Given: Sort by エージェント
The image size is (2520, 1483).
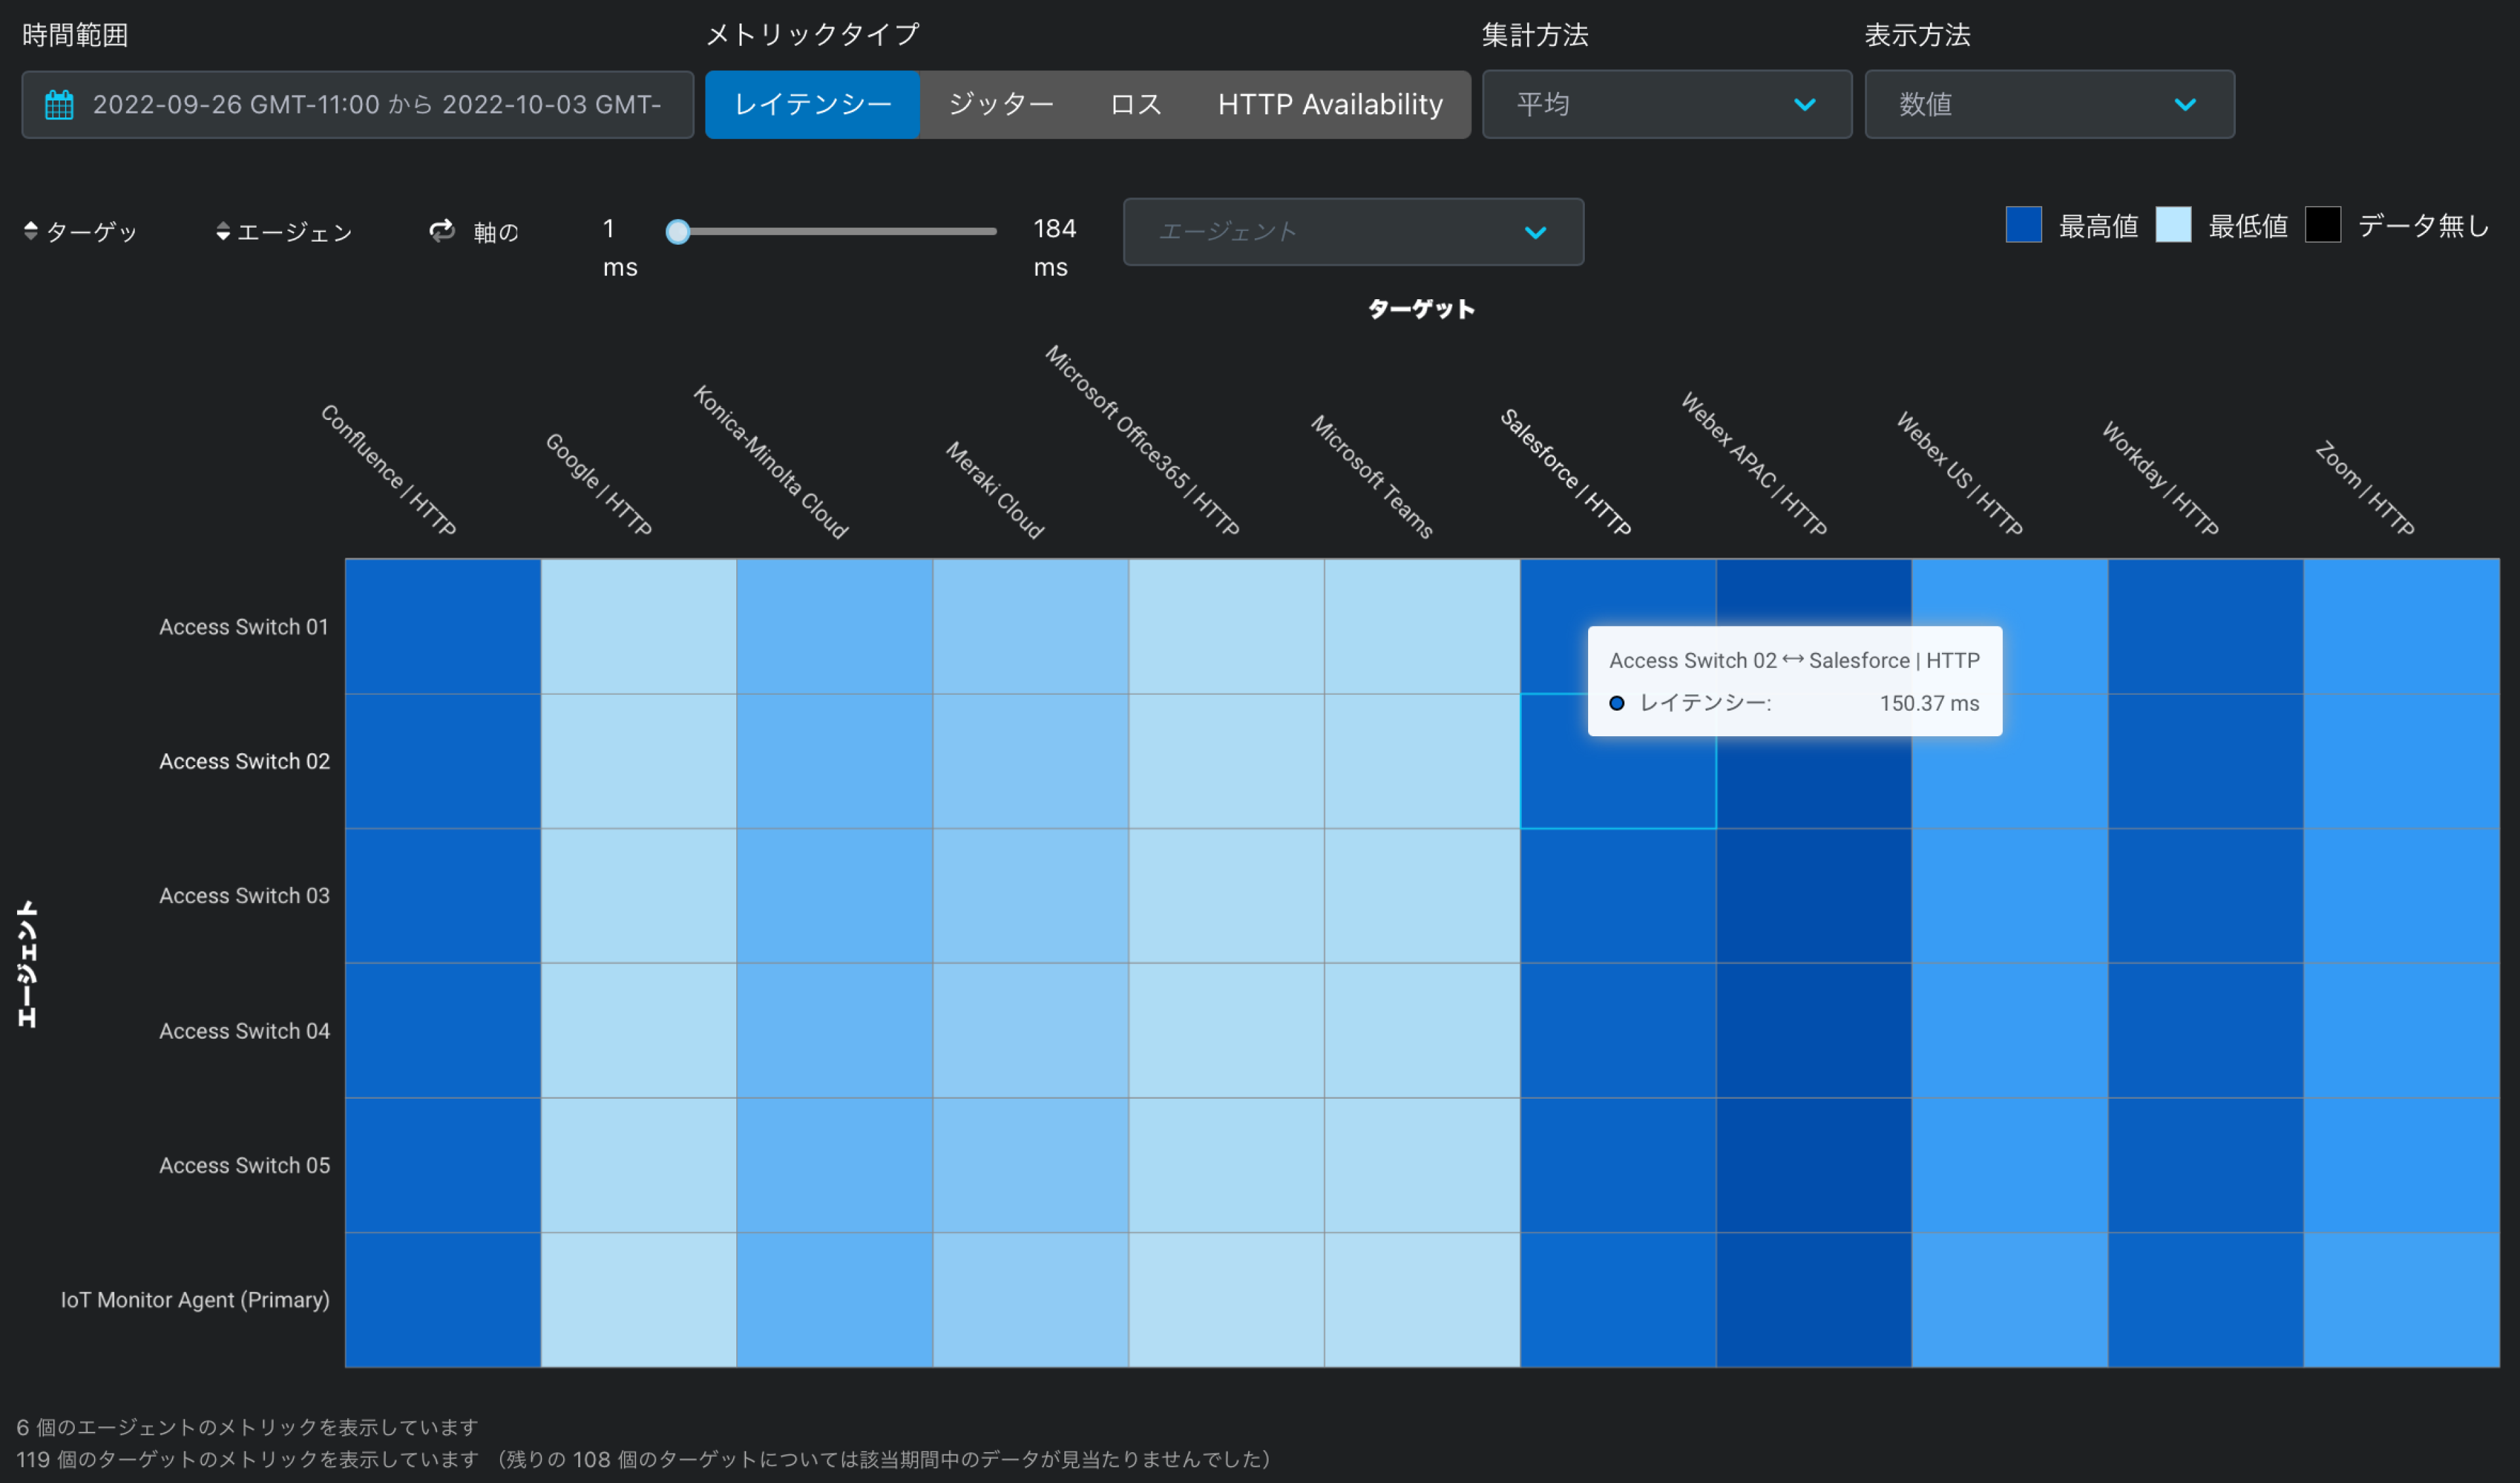Looking at the screenshot, I should tap(285, 232).
